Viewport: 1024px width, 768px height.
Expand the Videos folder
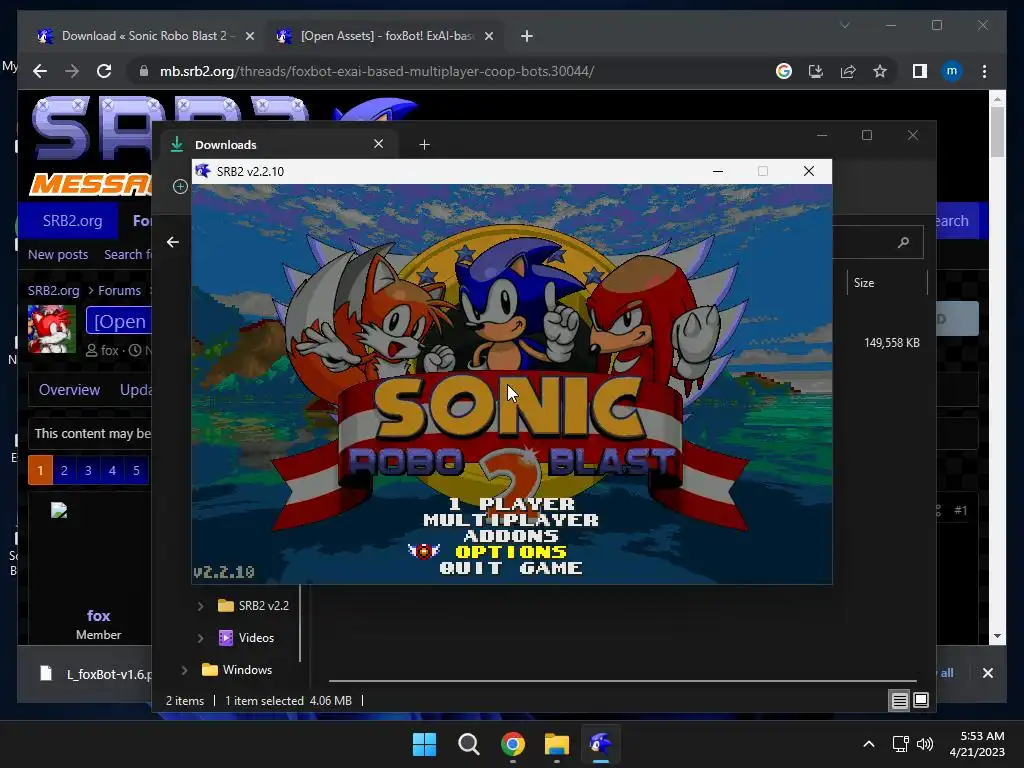tap(200, 638)
